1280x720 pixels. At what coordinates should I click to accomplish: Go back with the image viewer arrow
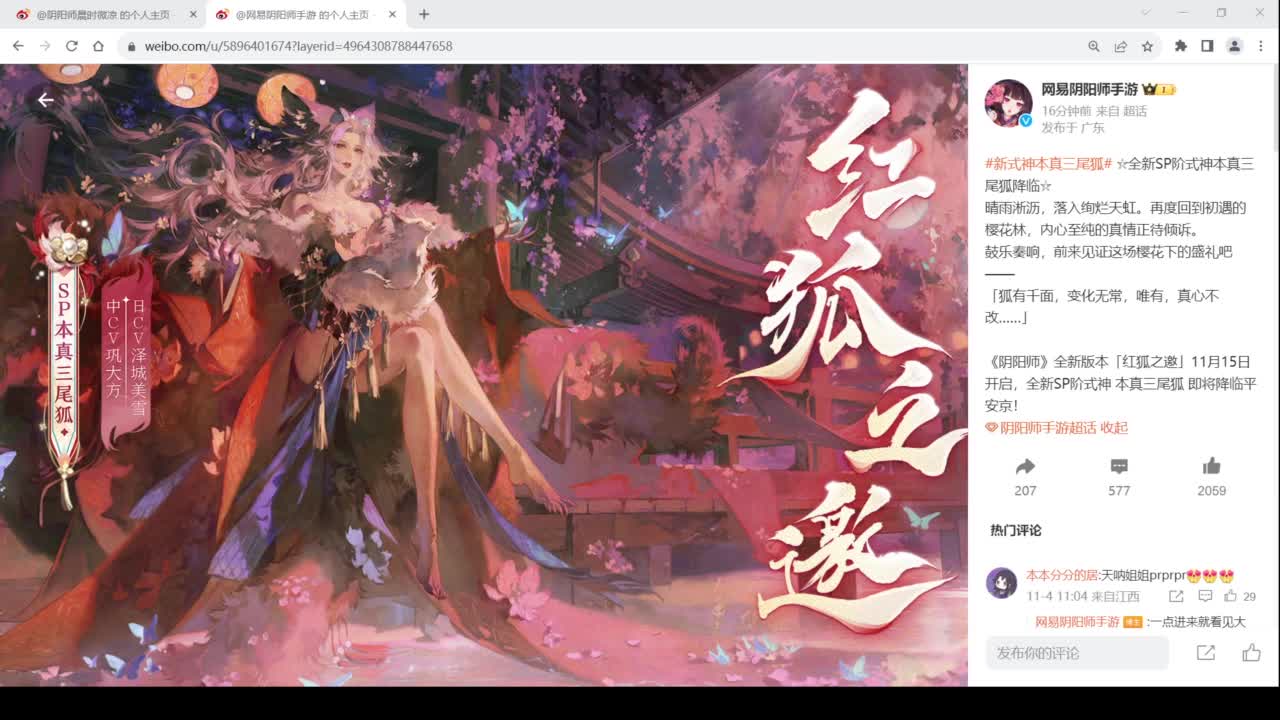(x=45, y=99)
